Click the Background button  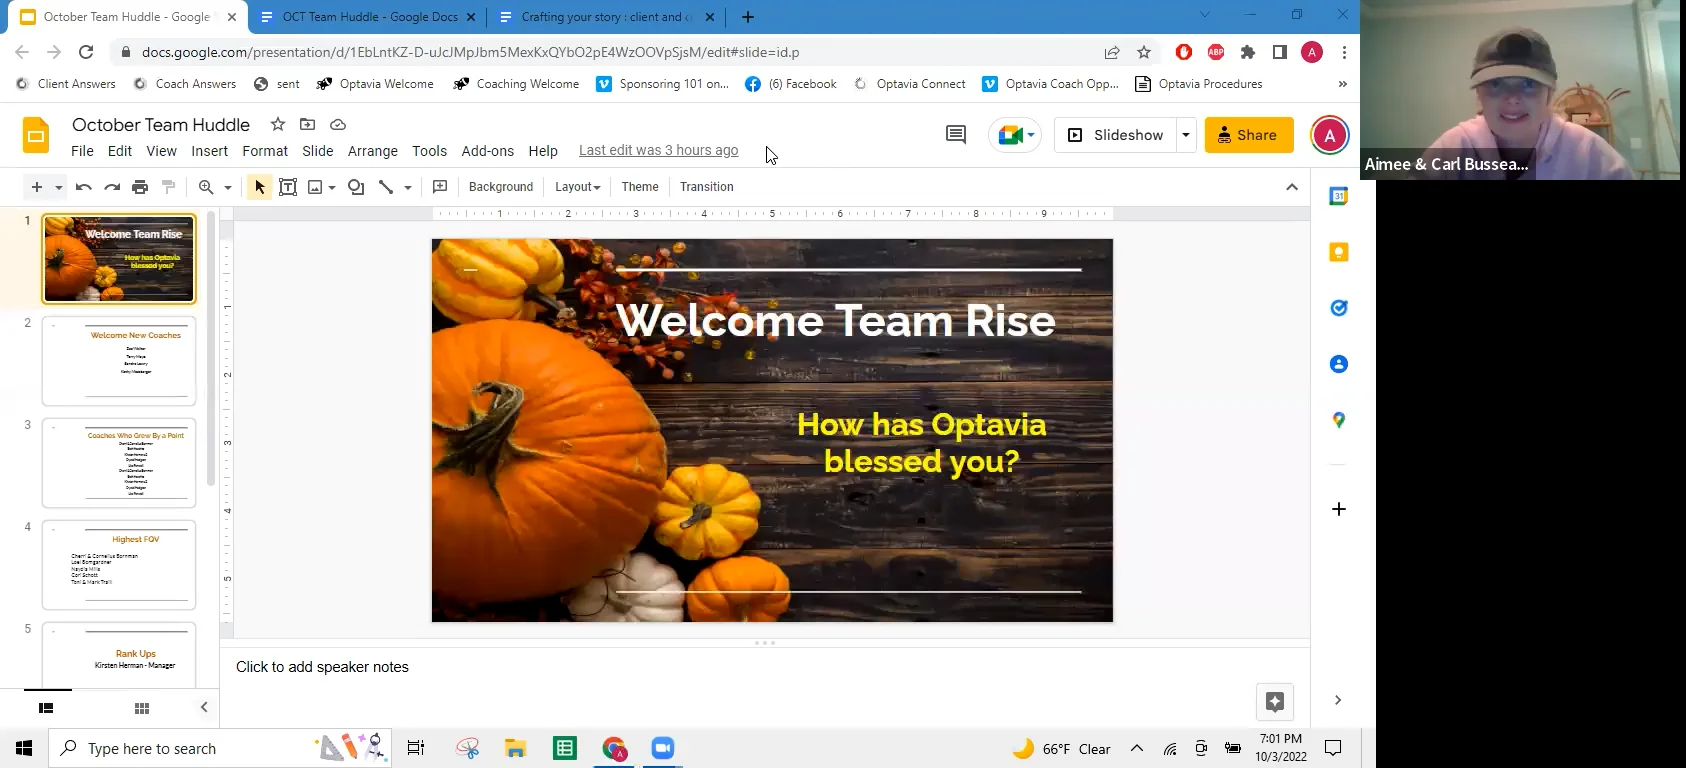click(x=501, y=187)
